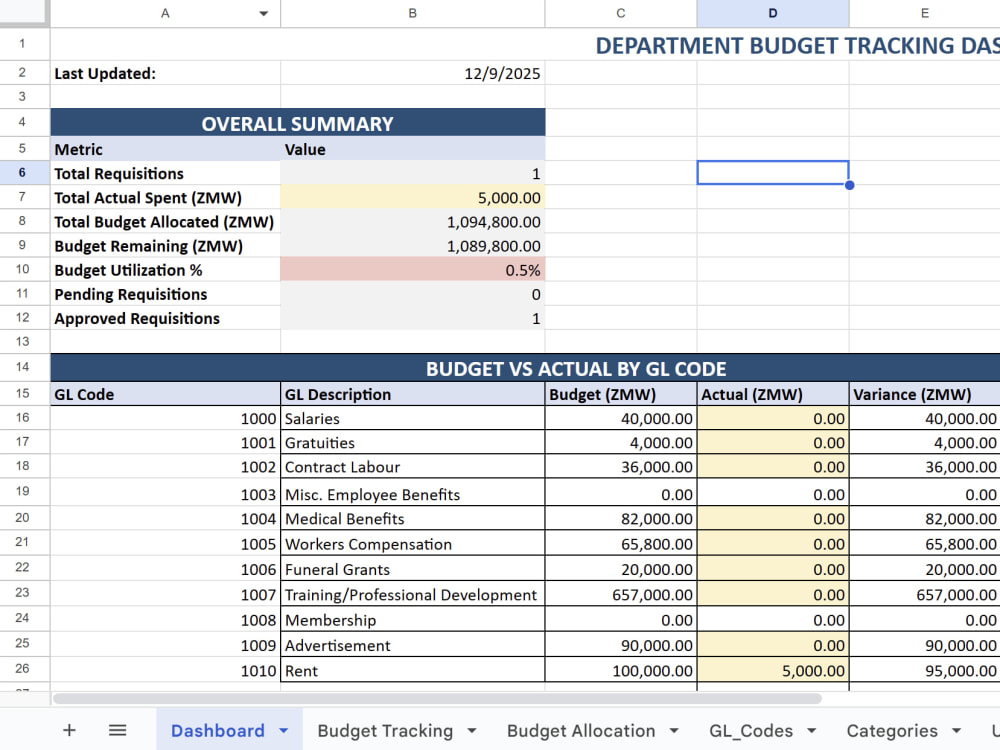The height and width of the screenshot is (750, 1000).
Task: Open the all sheets list icon
Action: (x=117, y=730)
